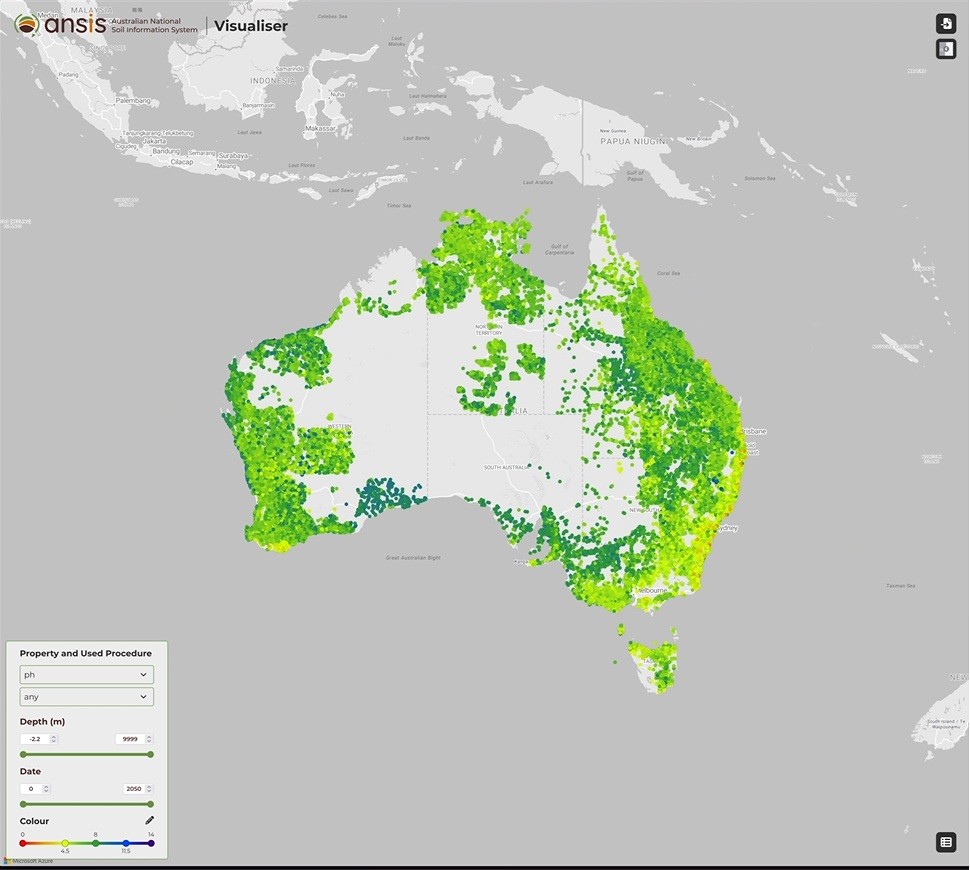Click the file import icon at top right
970x870 pixels.
[x=945, y=24]
